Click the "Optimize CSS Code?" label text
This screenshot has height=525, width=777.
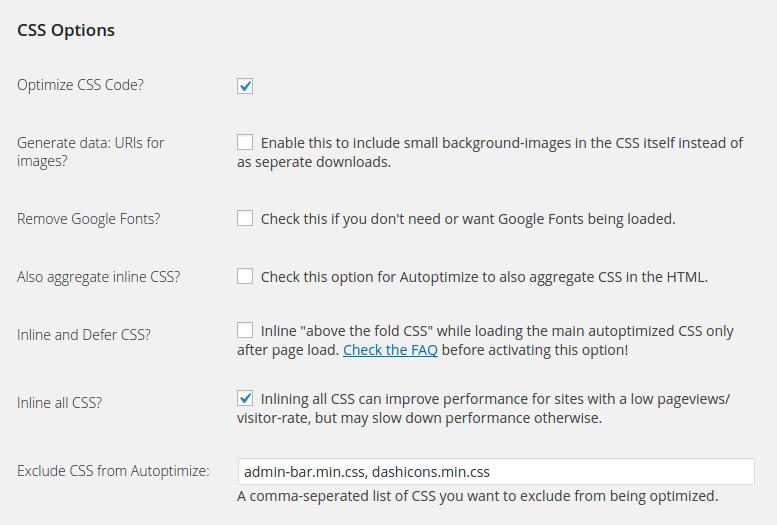[x=80, y=85]
